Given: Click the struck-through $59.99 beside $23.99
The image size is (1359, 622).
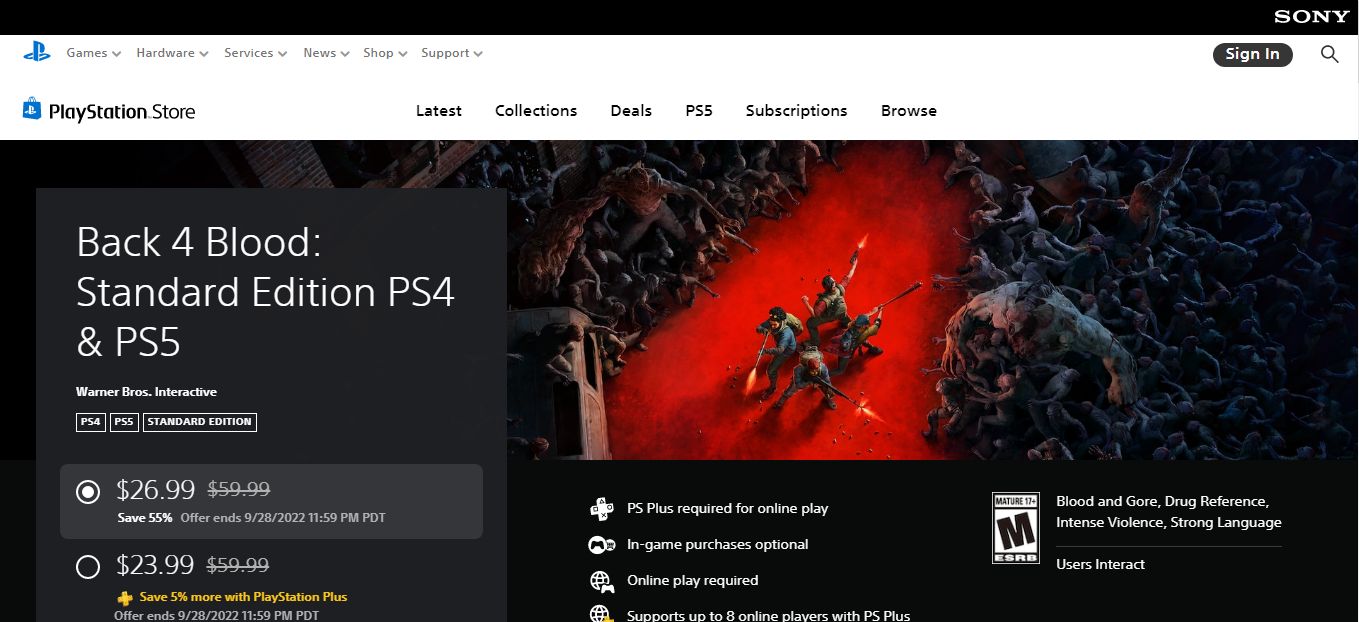Looking at the screenshot, I should (x=238, y=565).
